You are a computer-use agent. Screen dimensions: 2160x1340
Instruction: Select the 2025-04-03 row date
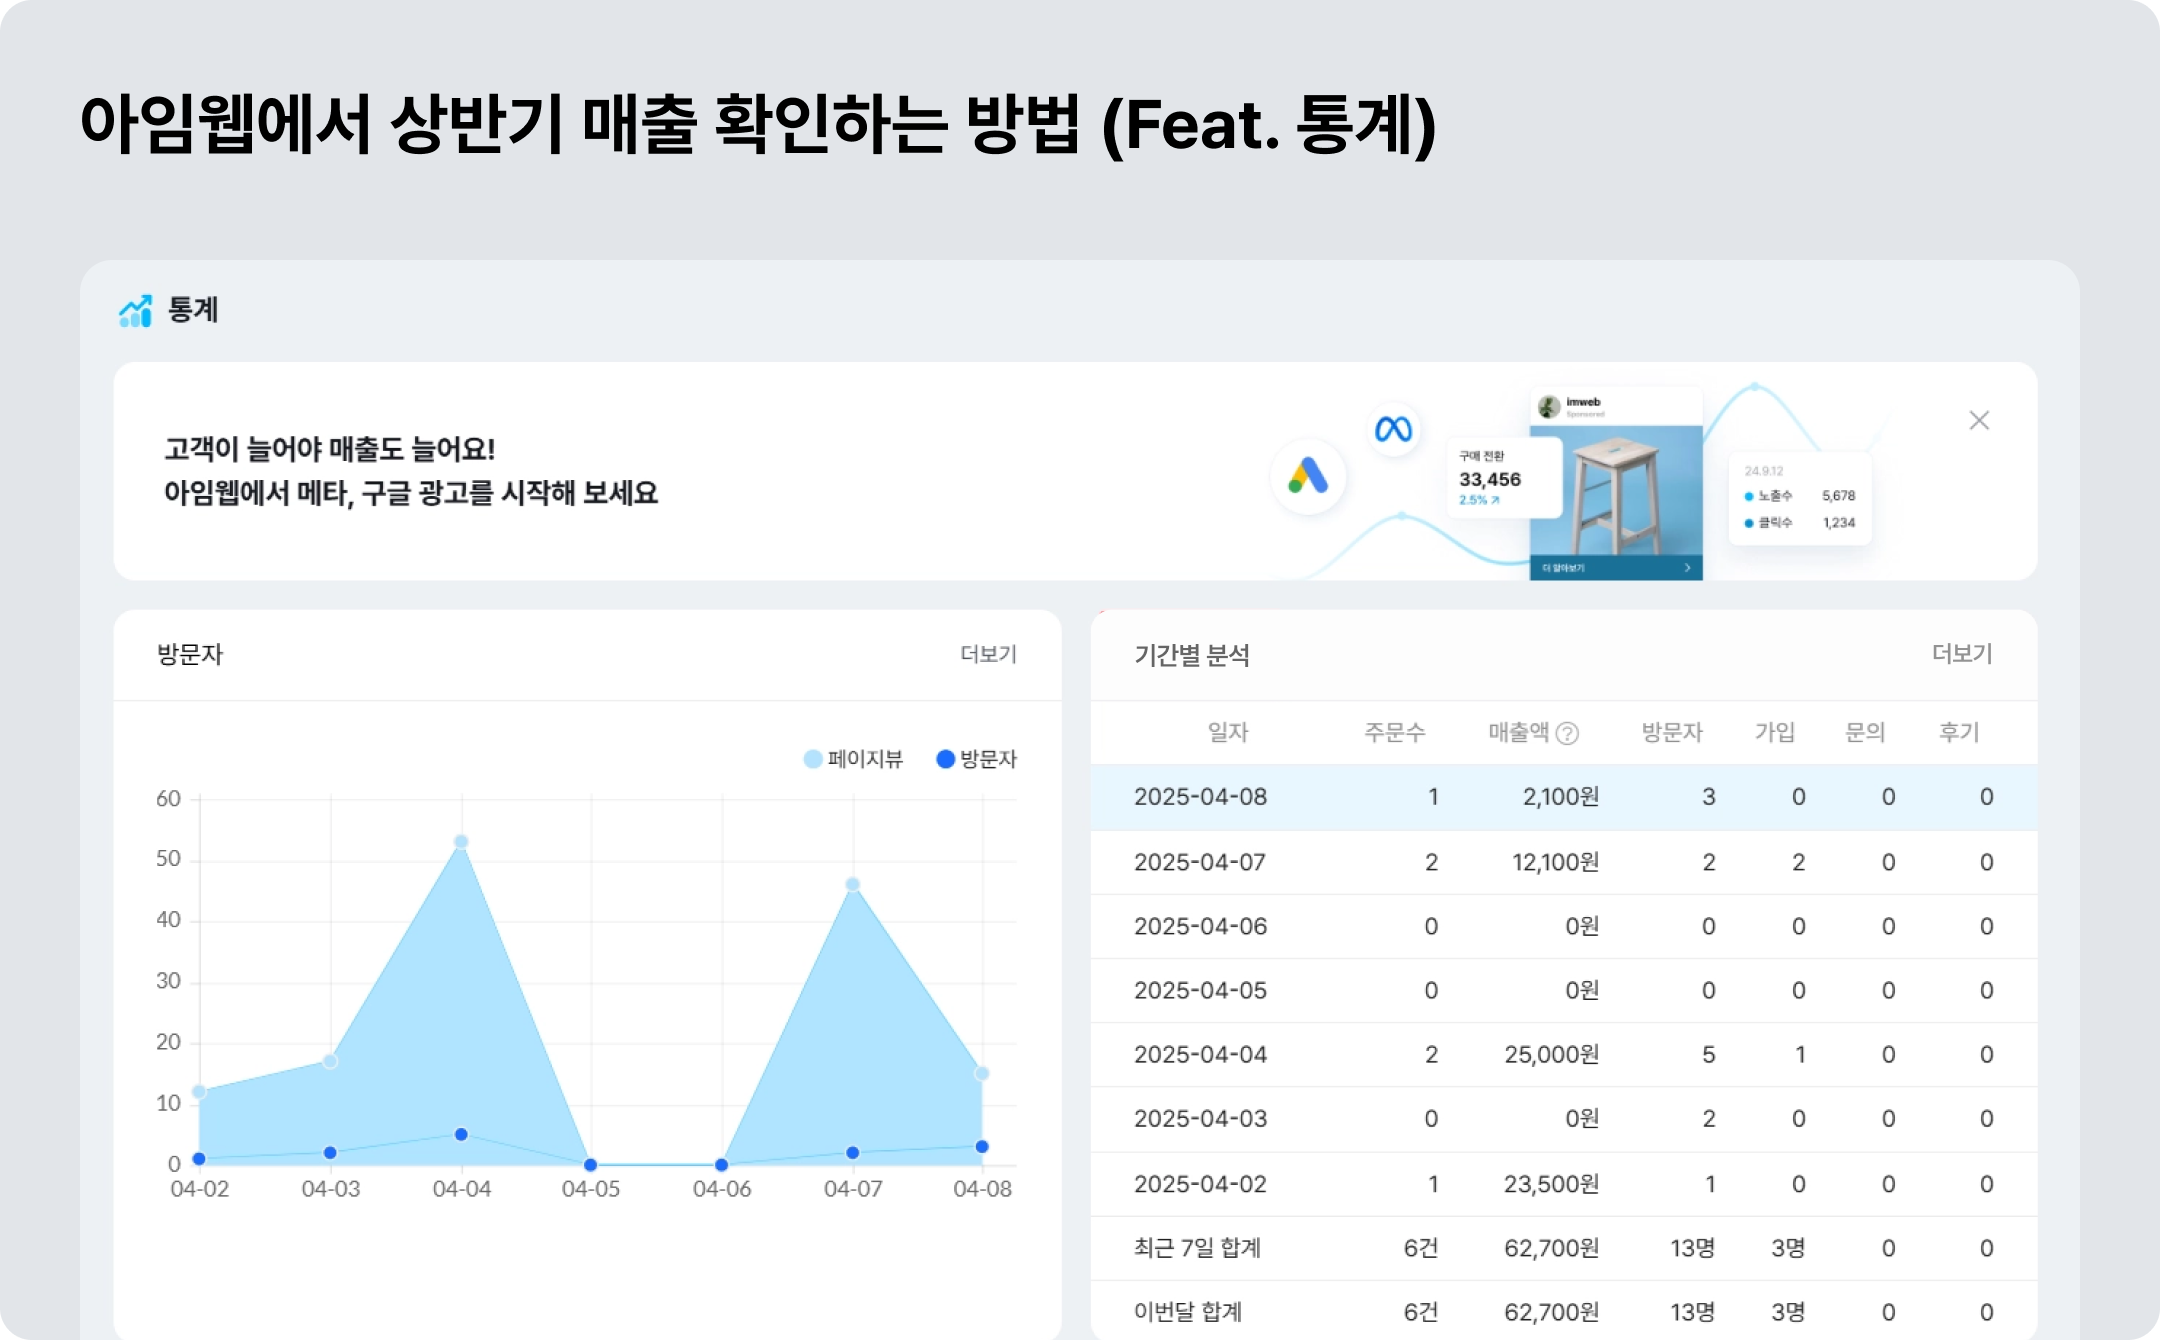click(1200, 1118)
